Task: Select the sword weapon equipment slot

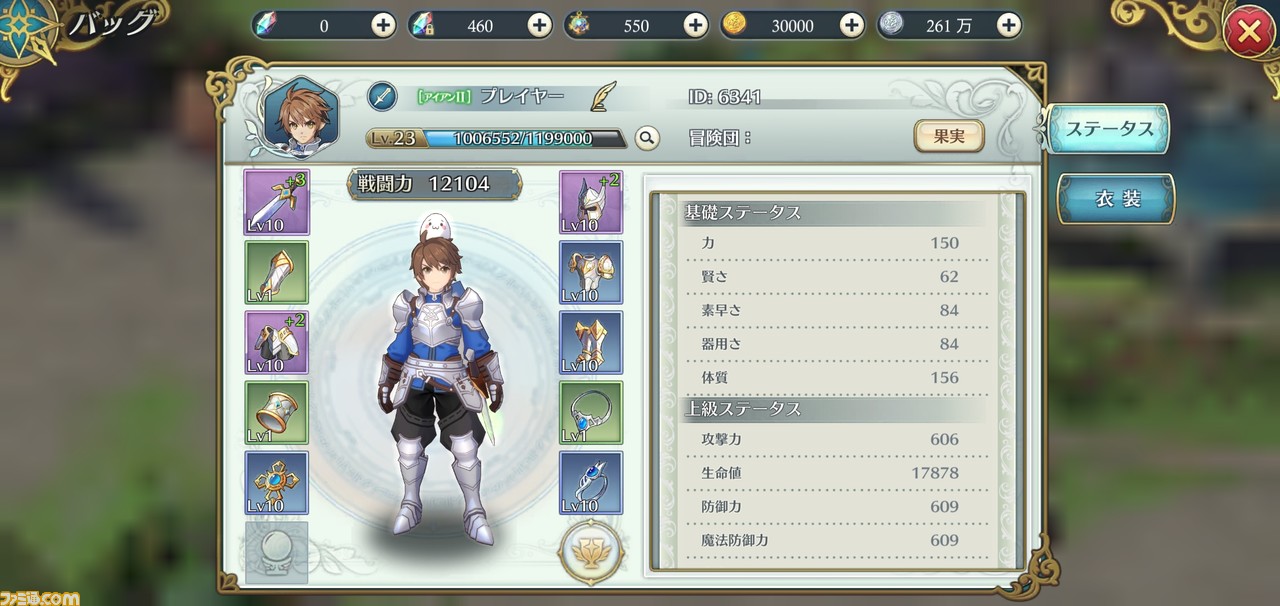Action: 276,202
